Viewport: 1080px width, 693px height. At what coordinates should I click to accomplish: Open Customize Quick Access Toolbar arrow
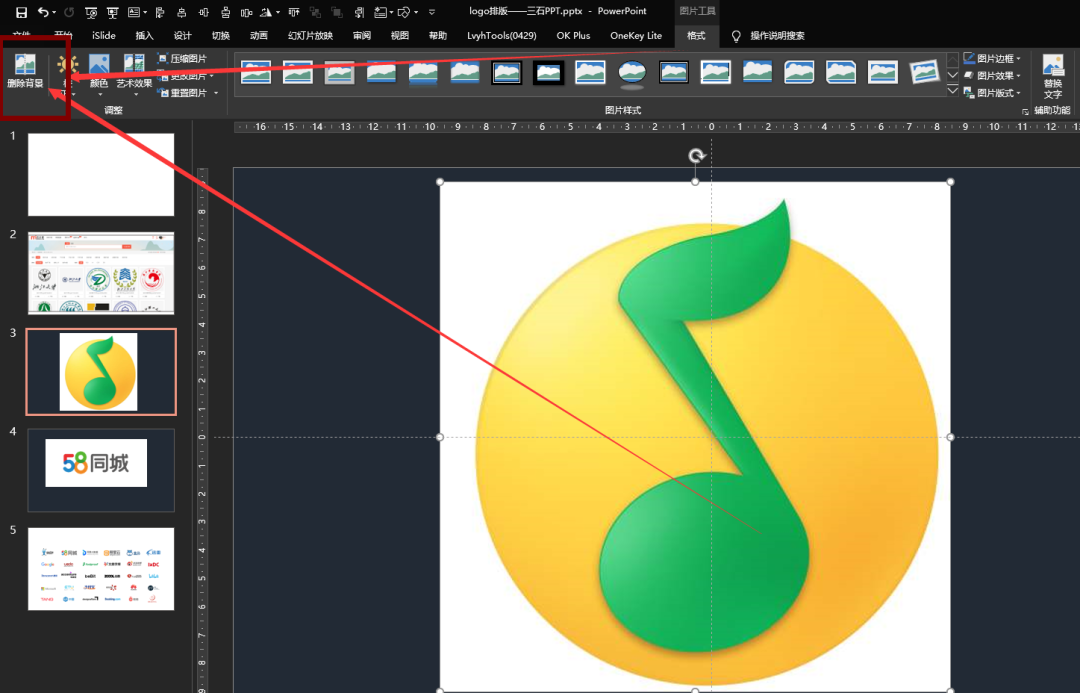(432, 12)
